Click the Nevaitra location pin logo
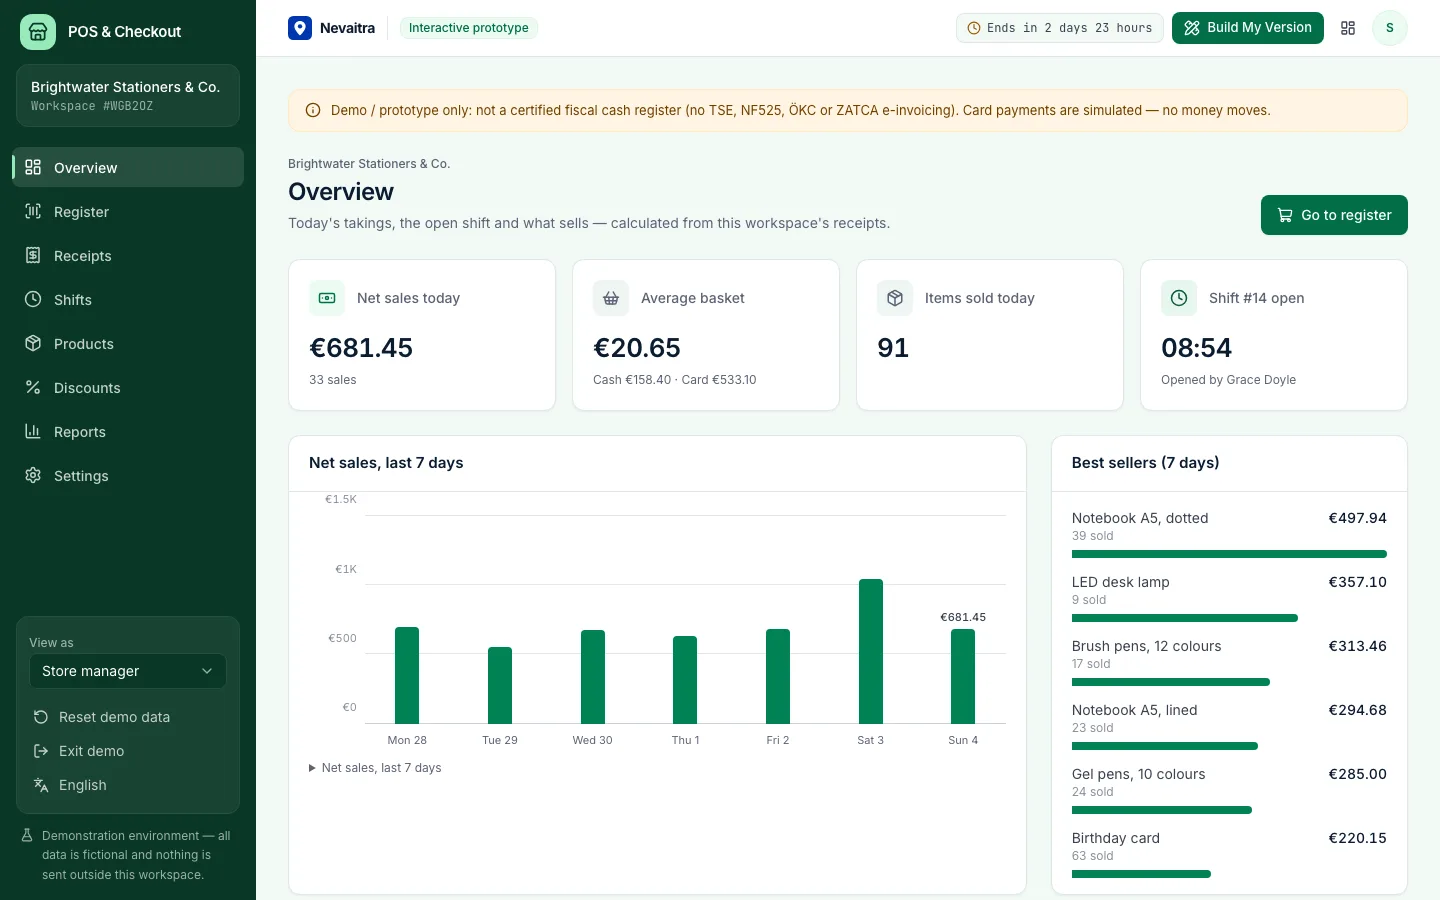Image resolution: width=1440 pixels, height=900 pixels. coord(300,28)
